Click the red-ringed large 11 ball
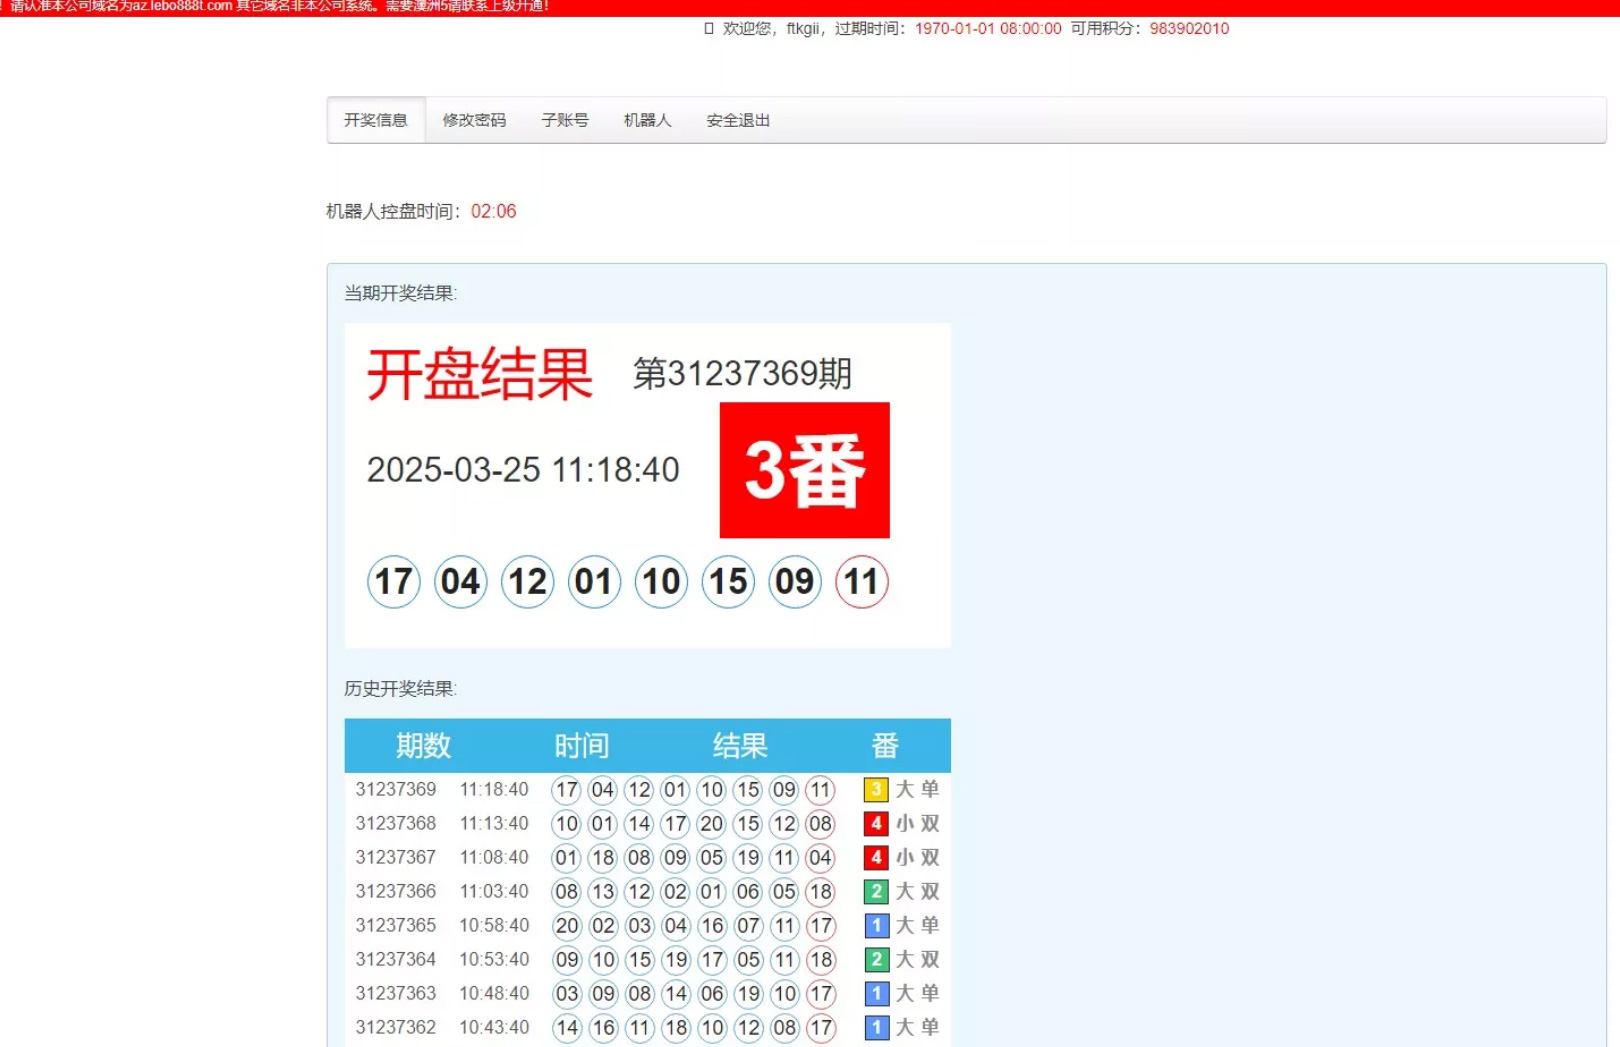 pos(862,582)
